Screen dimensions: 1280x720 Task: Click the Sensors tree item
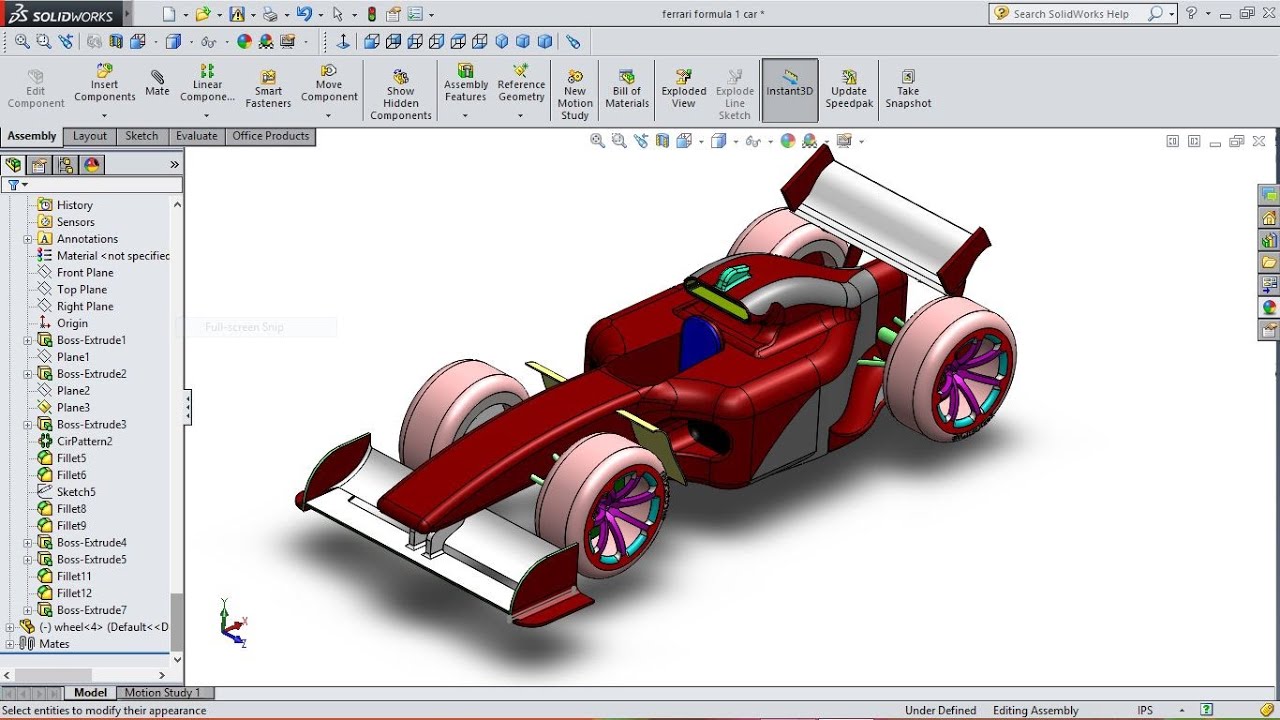(75, 222)
